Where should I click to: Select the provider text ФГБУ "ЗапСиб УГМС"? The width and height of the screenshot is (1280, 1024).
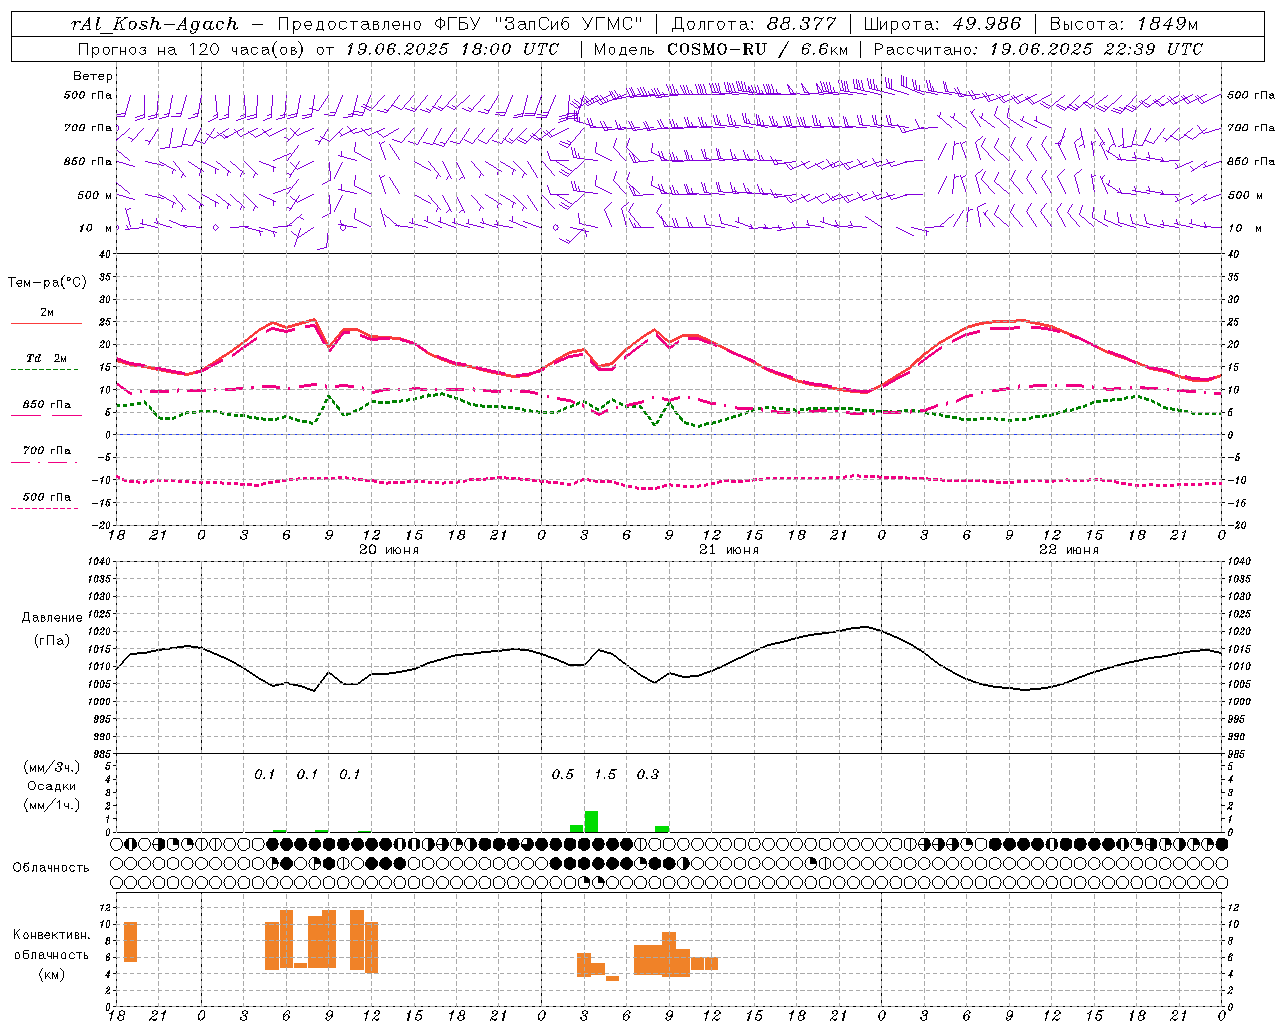coord(539,24)
